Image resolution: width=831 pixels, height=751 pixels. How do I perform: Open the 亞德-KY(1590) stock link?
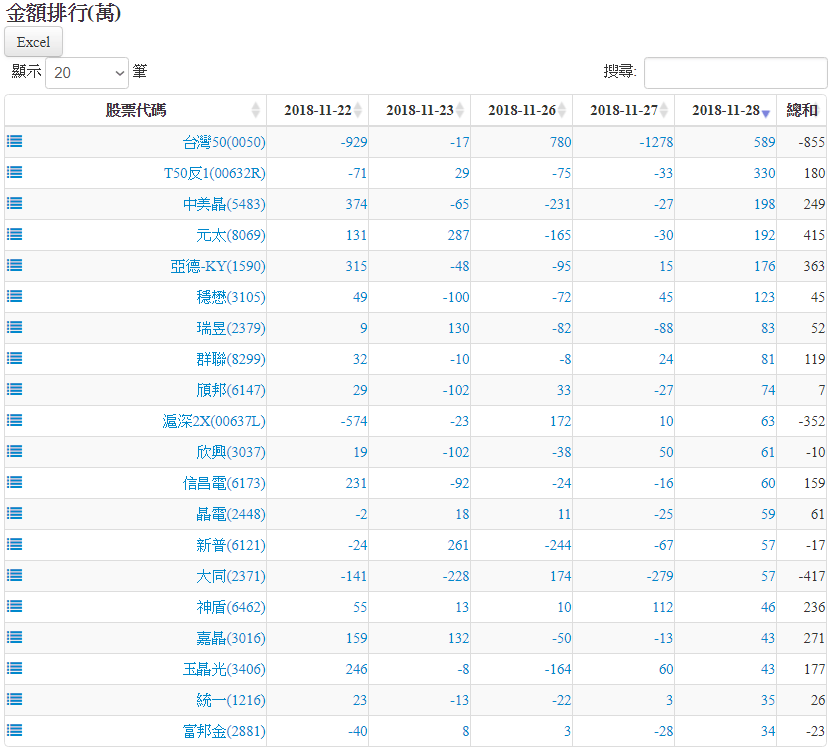tap(218, 266)
